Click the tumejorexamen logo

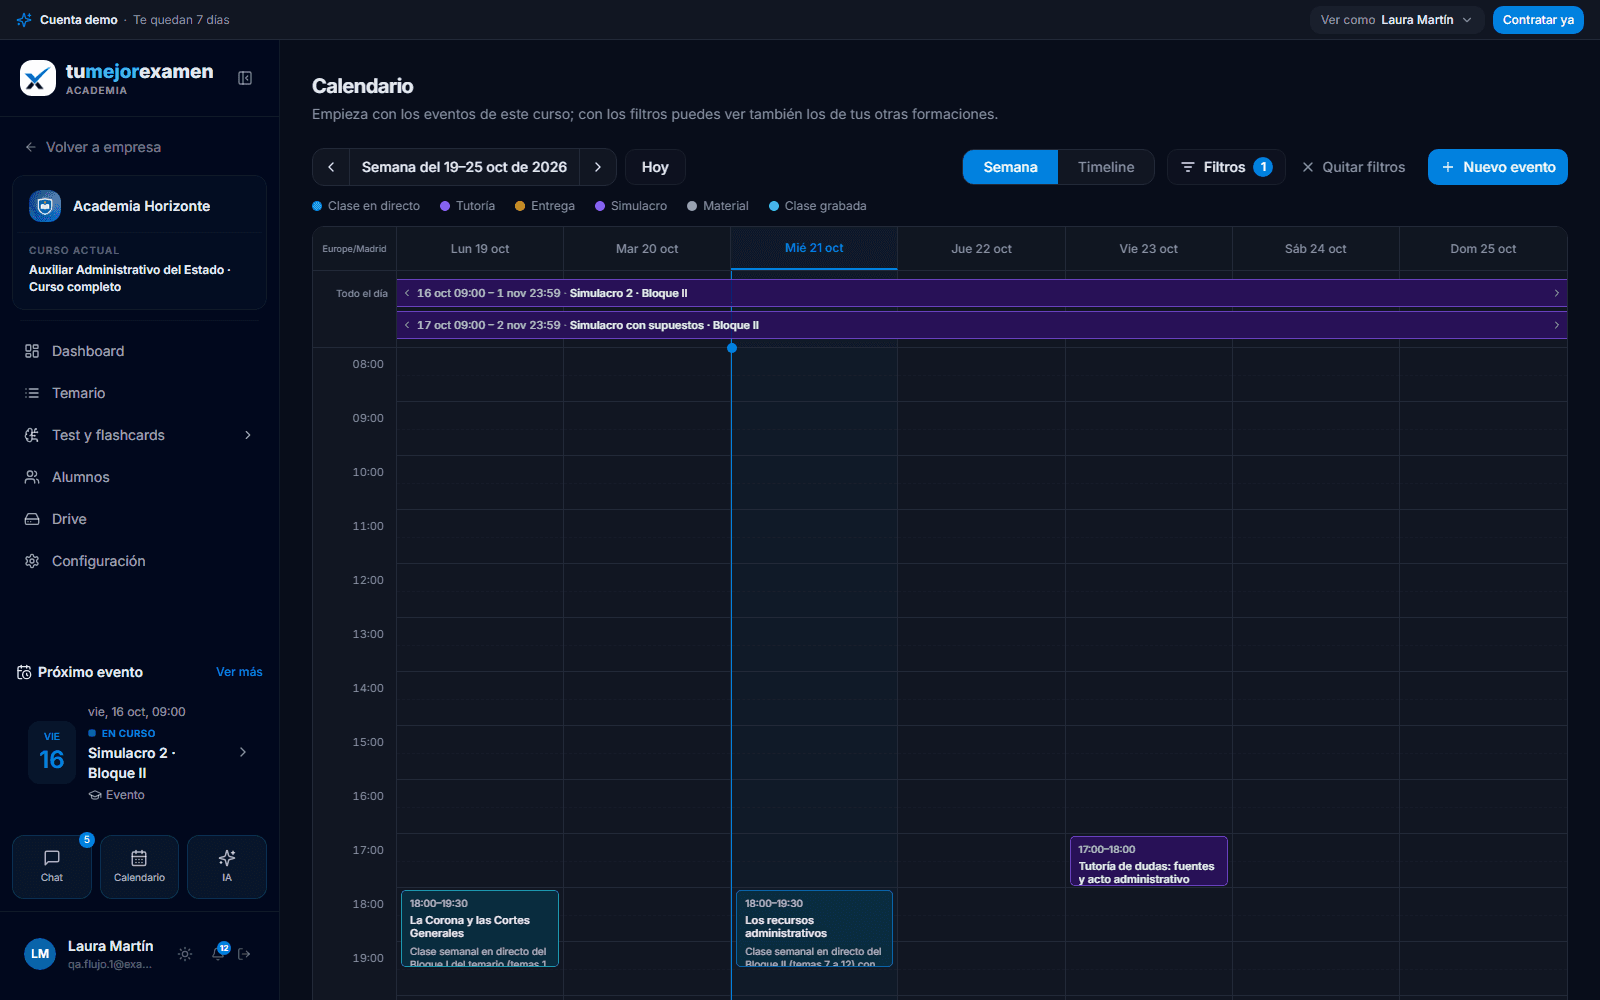tap(116, 78)
